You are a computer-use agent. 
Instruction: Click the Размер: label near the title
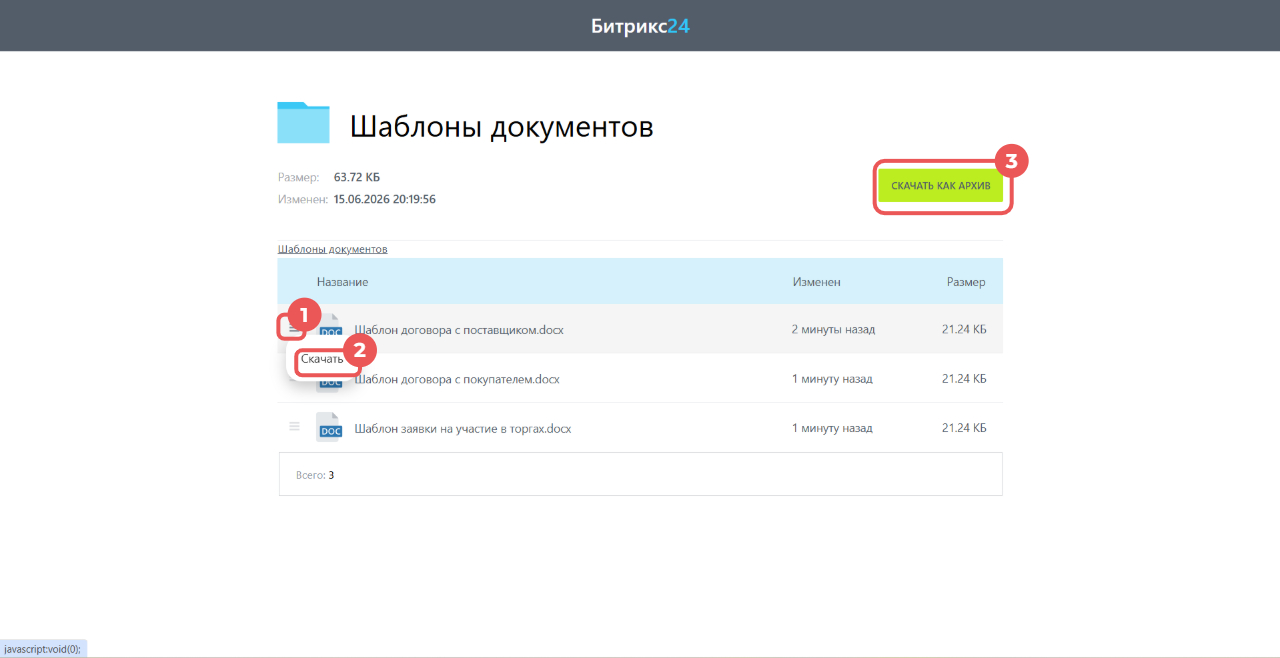tap(299, 177)
